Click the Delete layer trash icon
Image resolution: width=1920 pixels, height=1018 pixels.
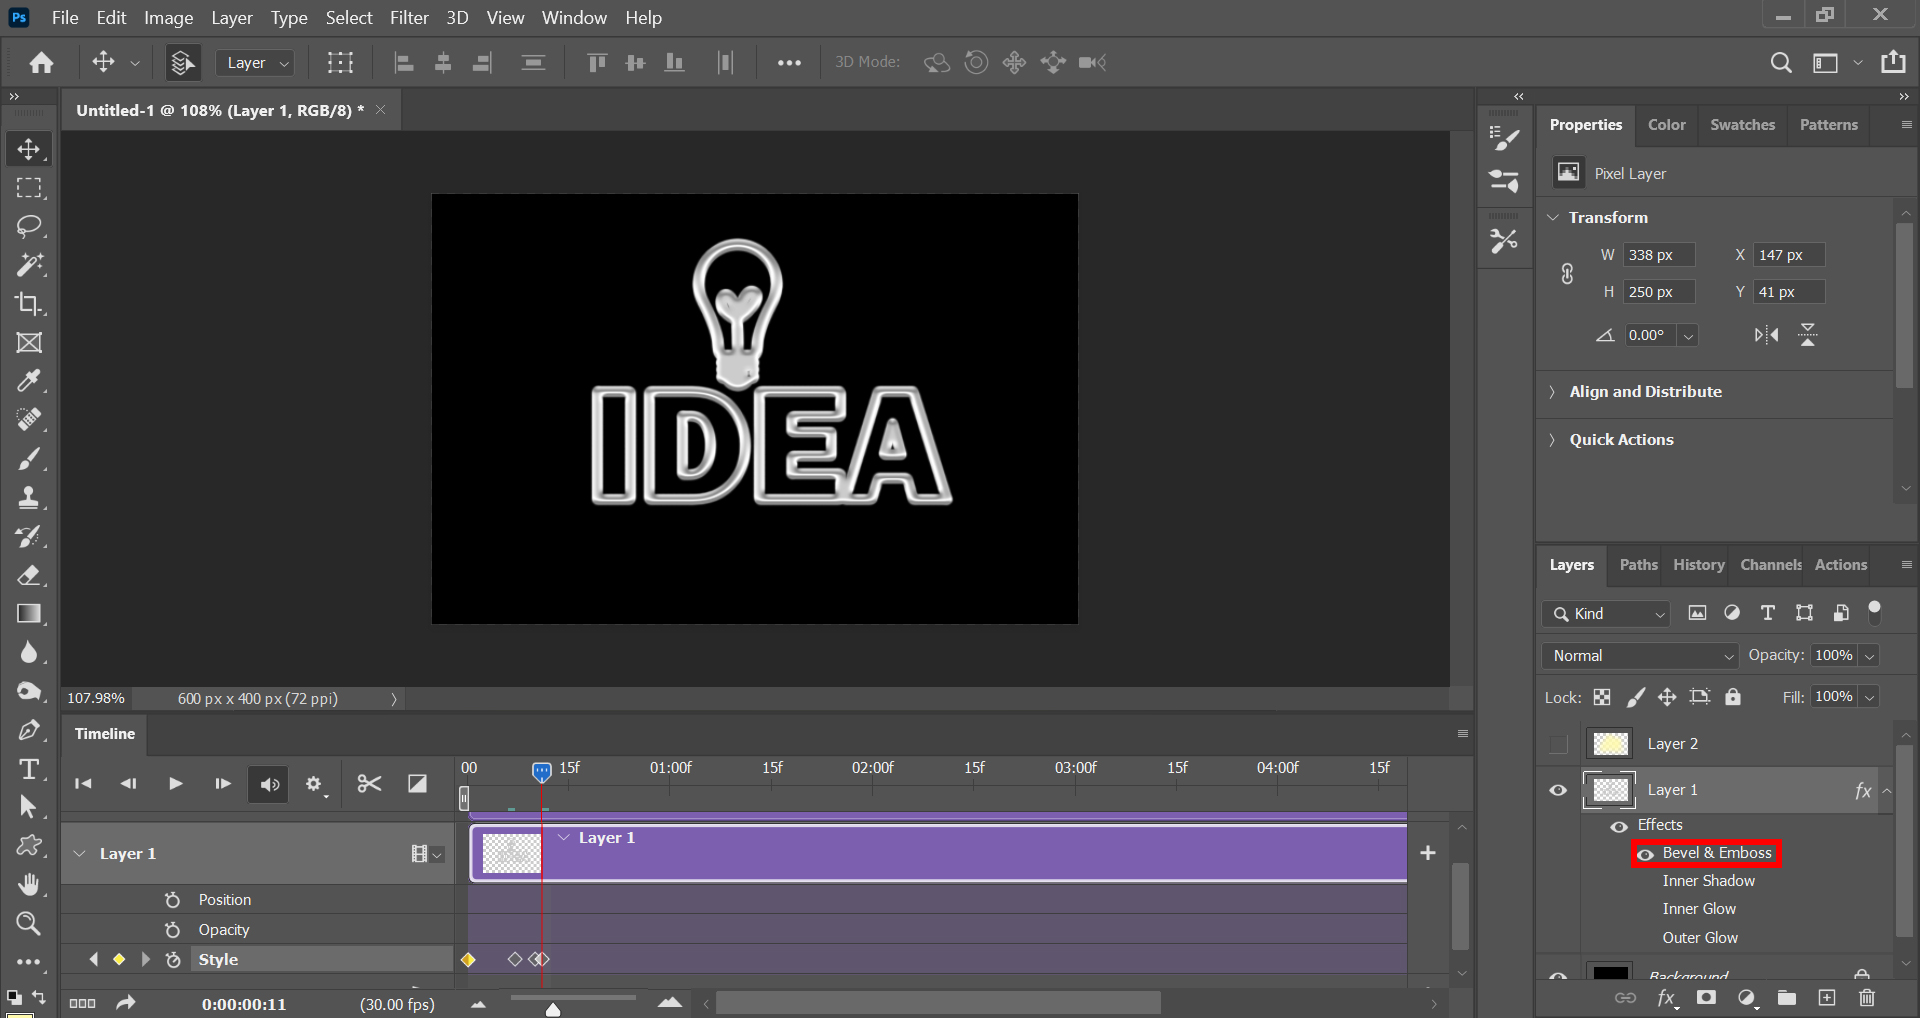point(1867,998)
